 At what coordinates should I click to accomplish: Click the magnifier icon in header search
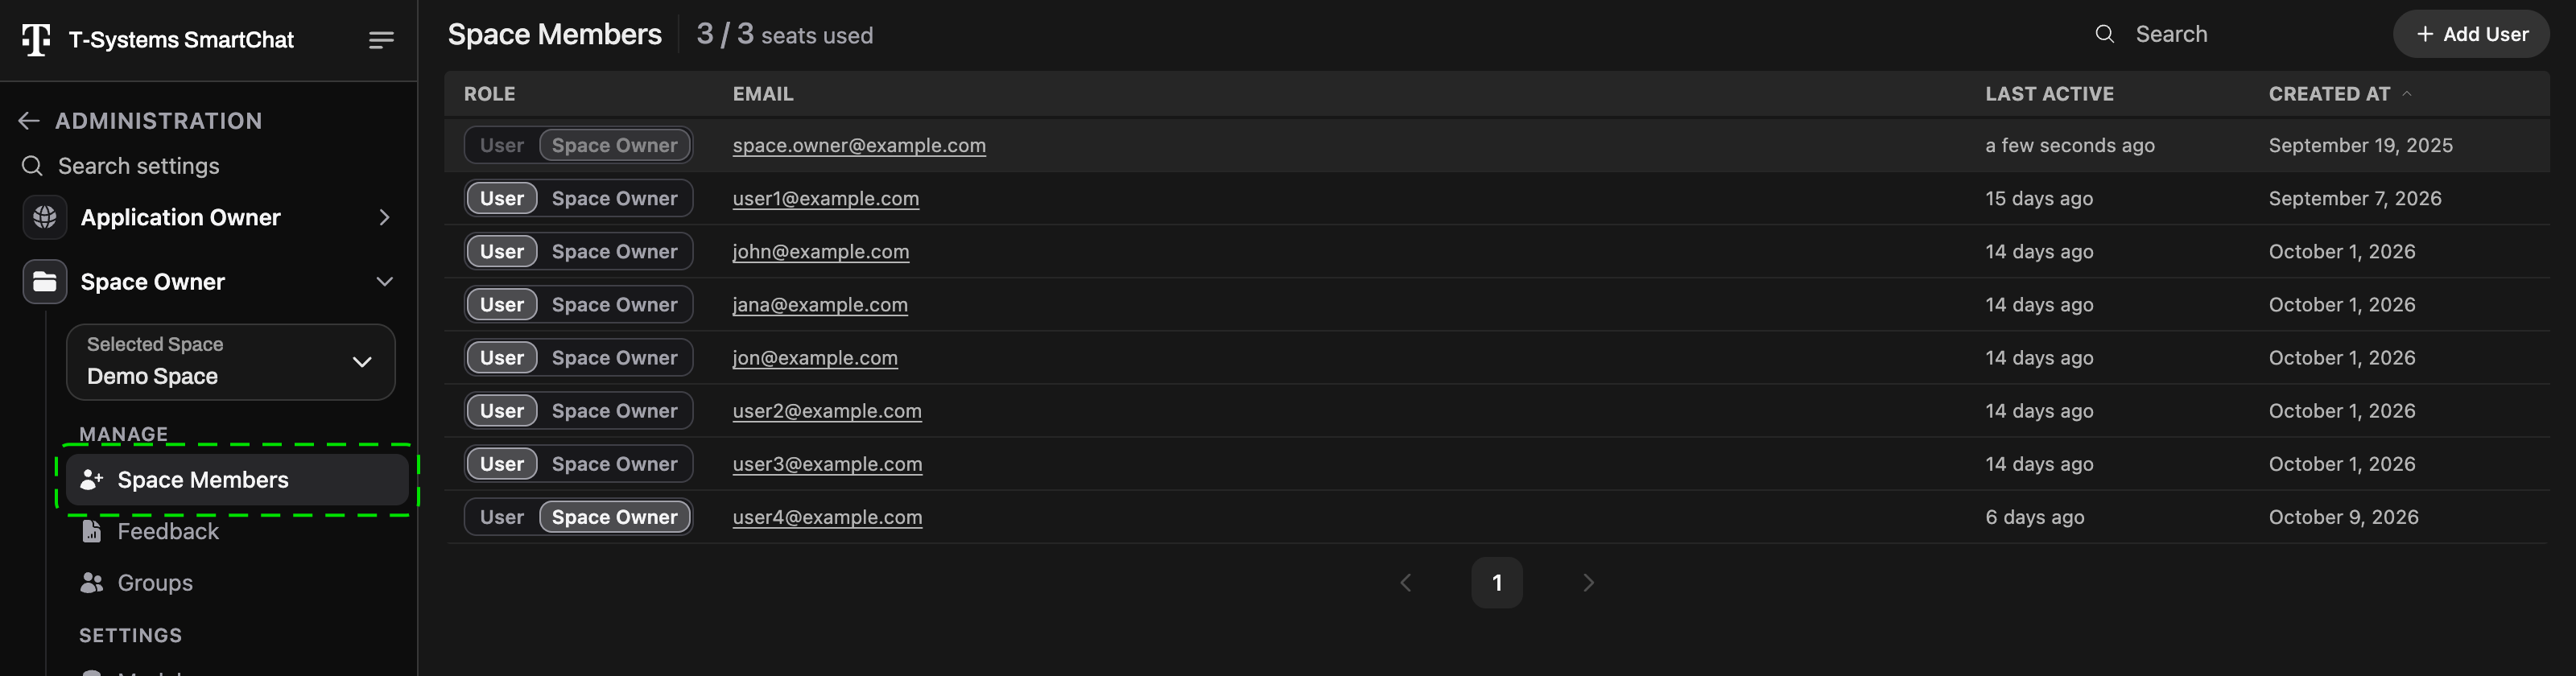[2104, 34]
